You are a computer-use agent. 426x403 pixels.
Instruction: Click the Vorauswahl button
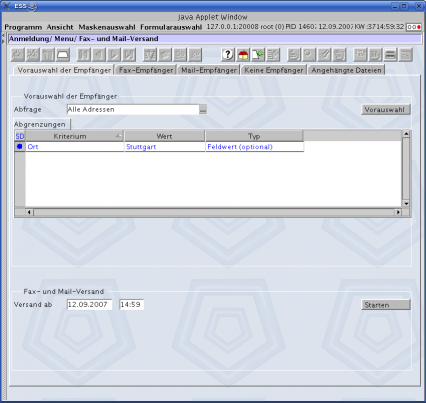tap(386, 110)
